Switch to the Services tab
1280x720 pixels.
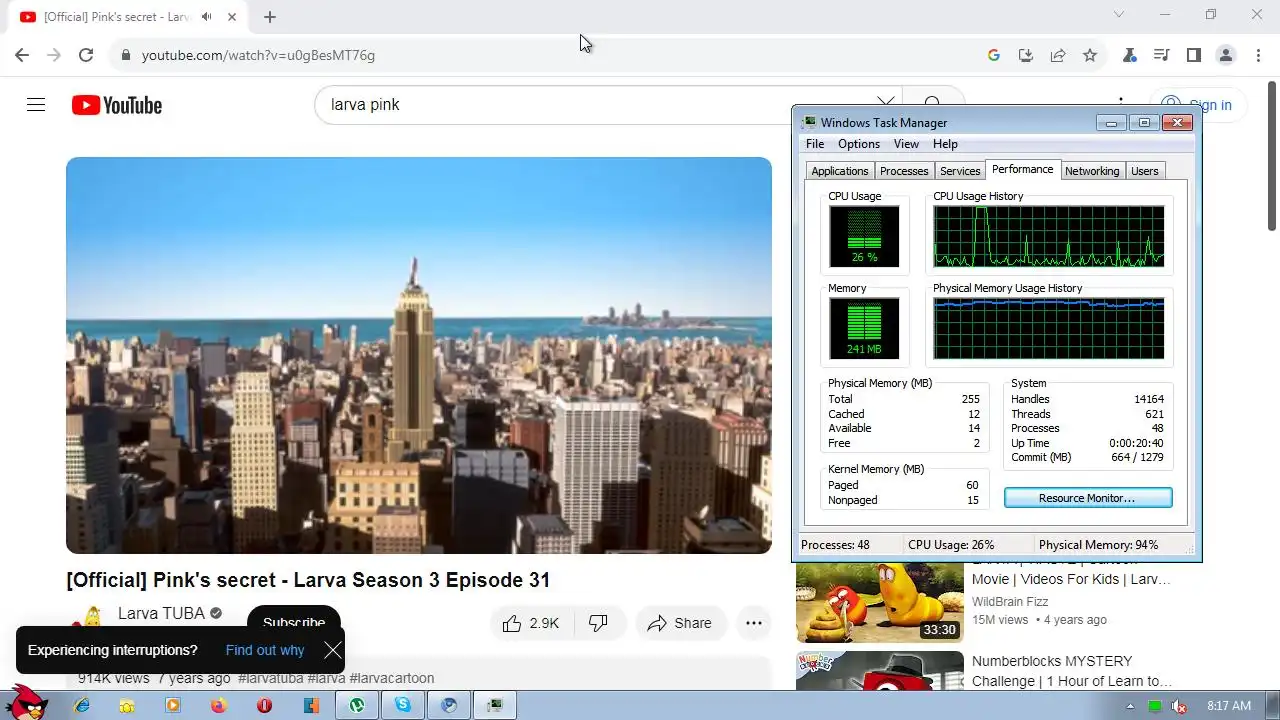pyautogui.click(x=960, y=171)
